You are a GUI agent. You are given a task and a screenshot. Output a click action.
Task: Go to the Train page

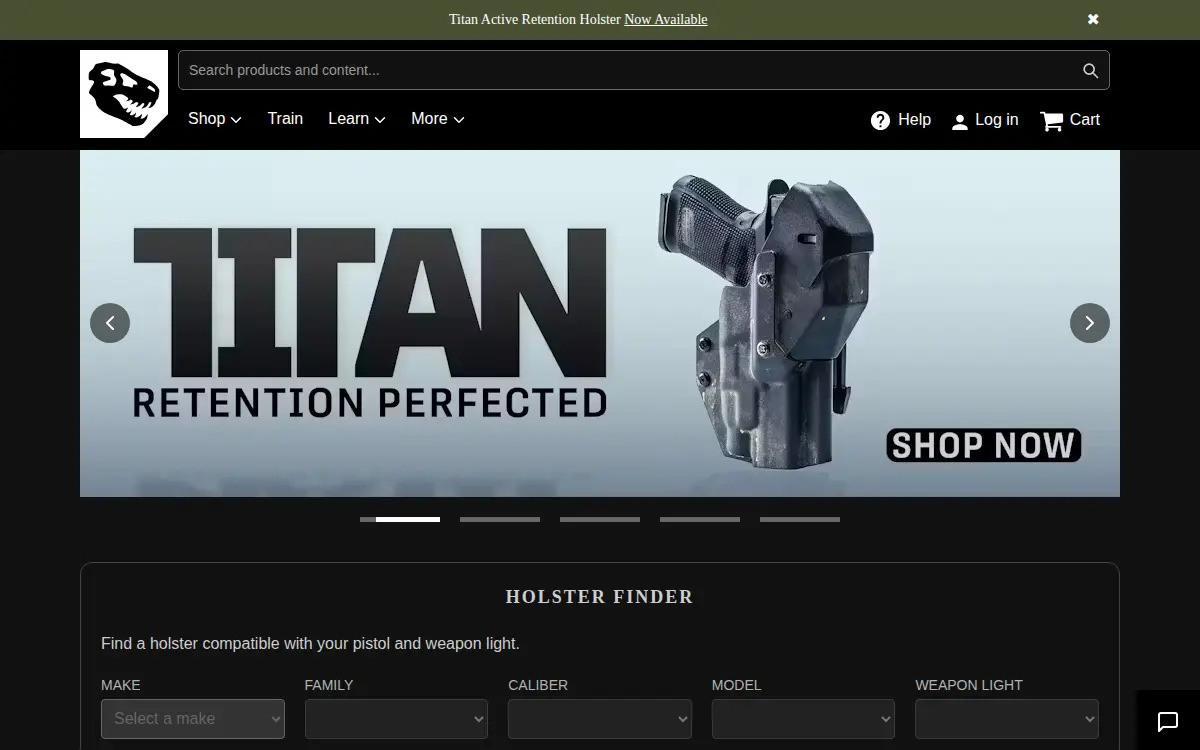(x=285, y=119)
